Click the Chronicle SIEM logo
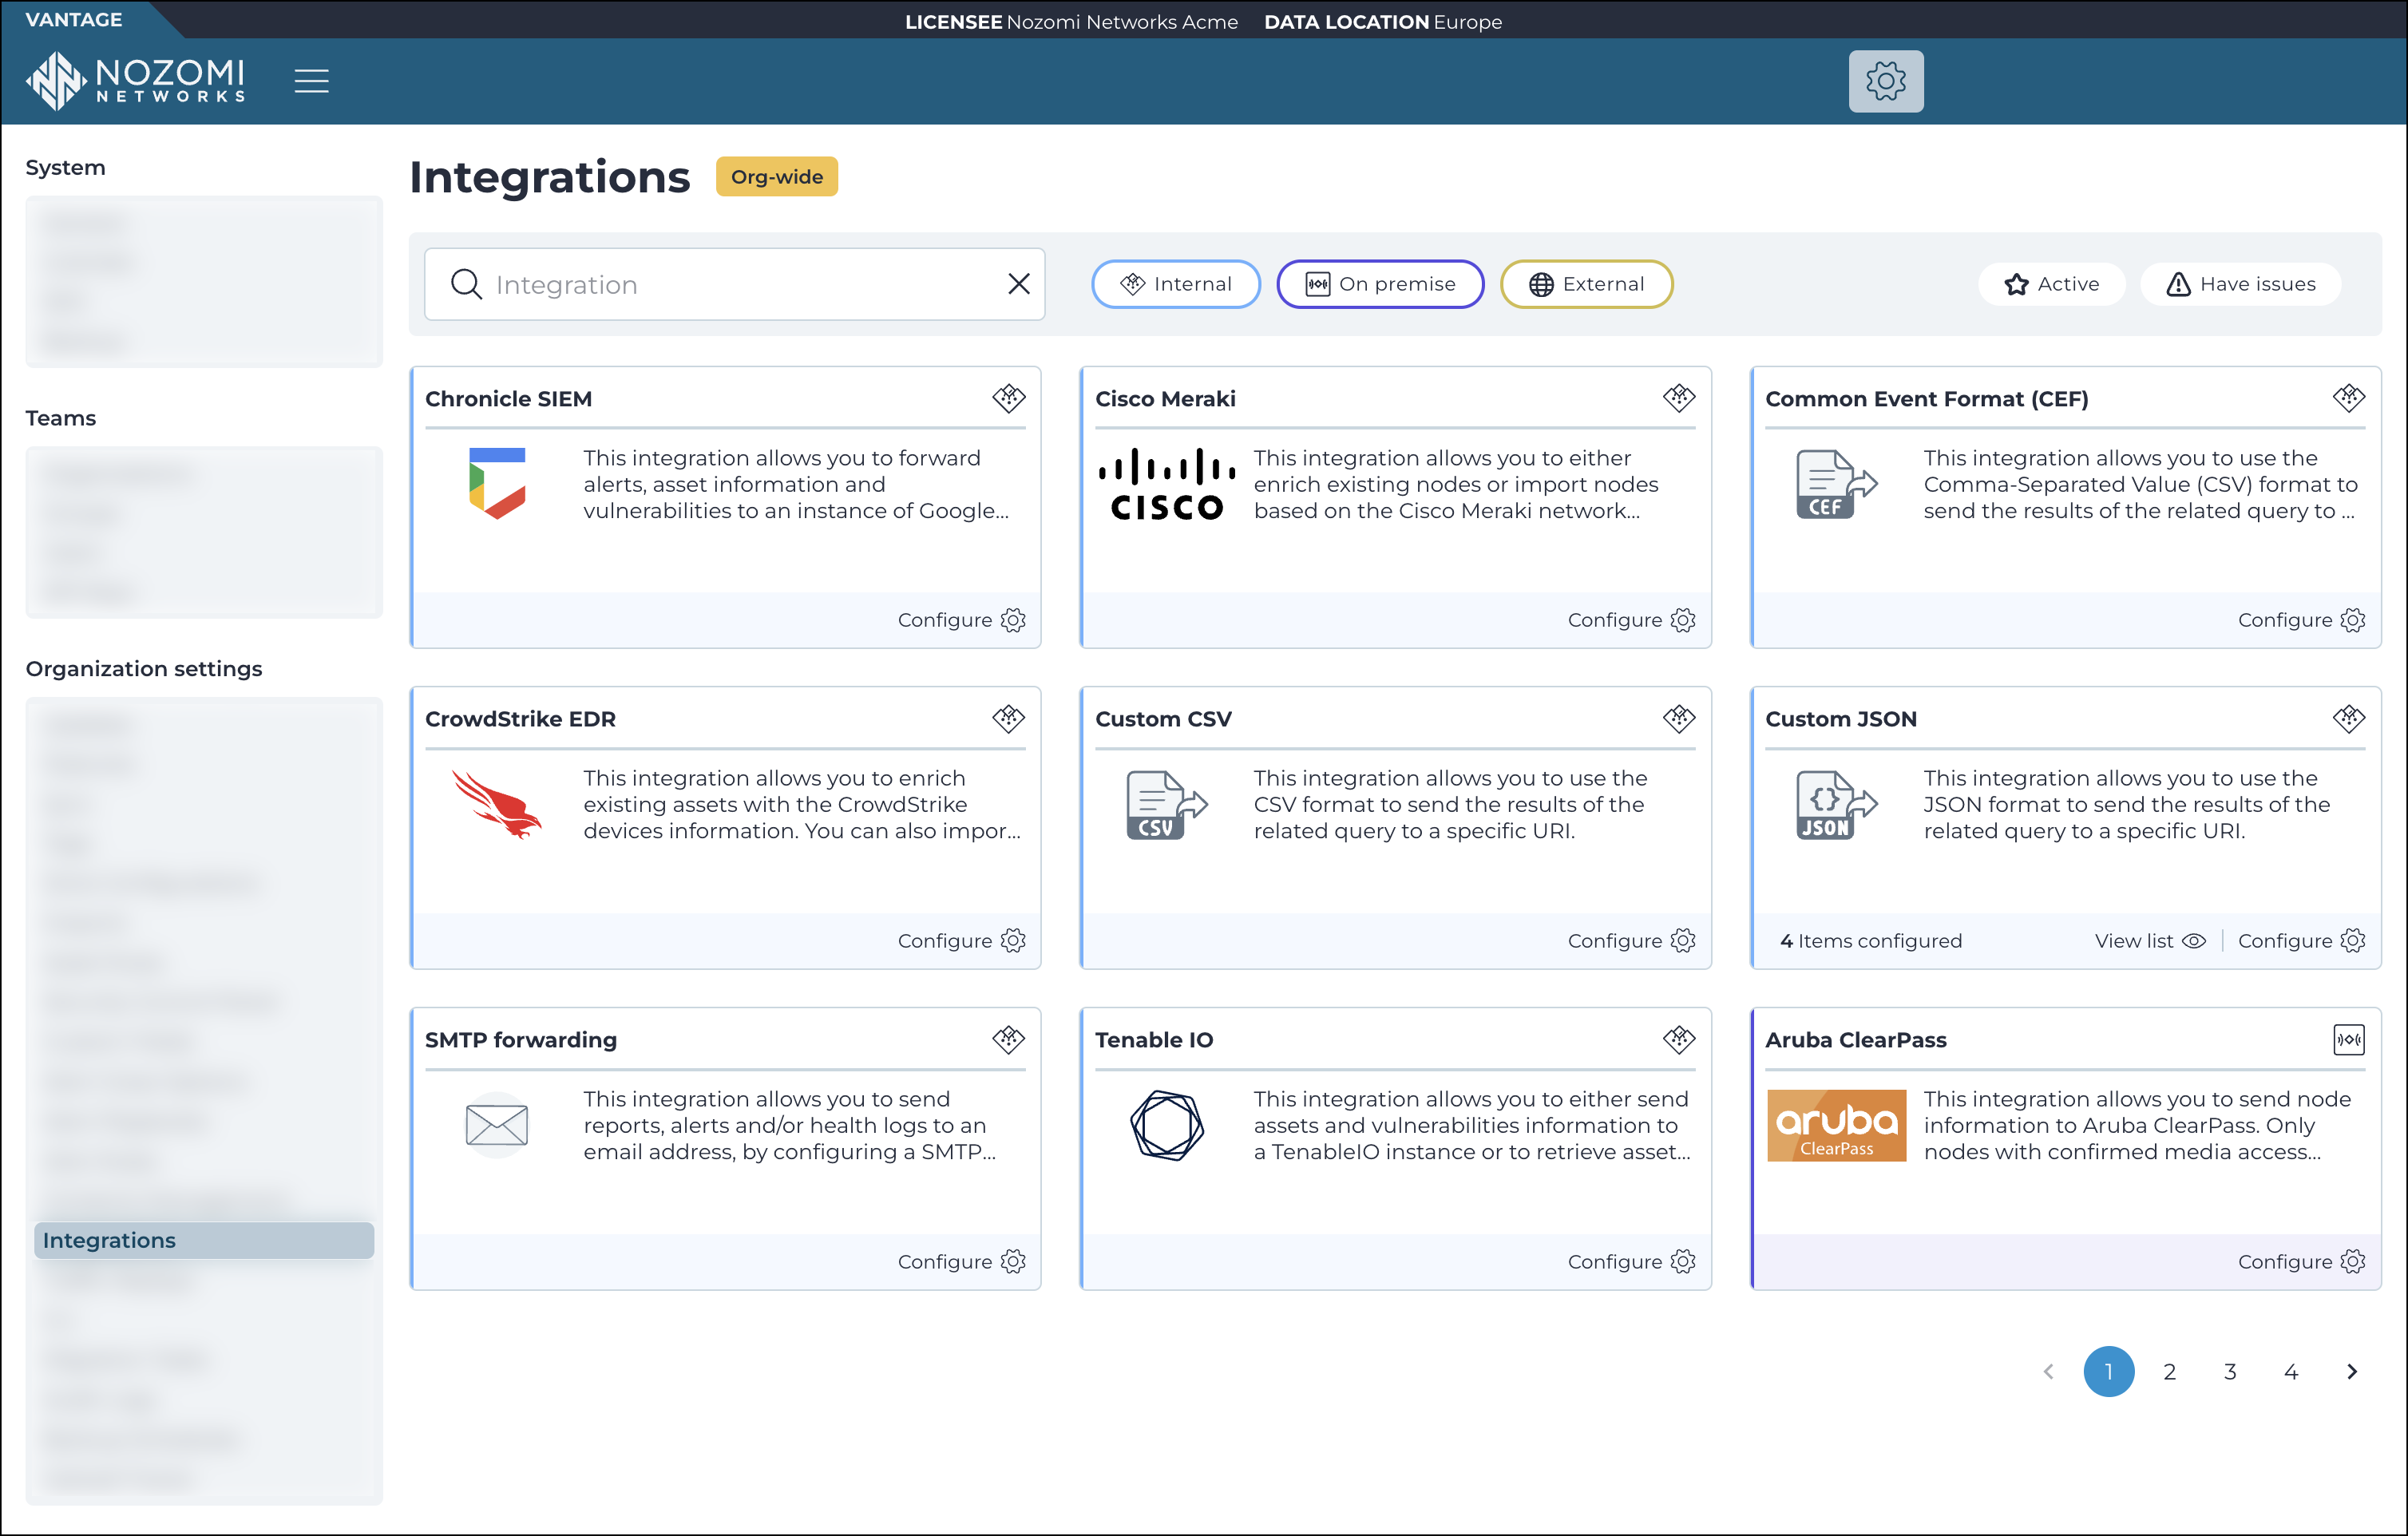This screenshot has width=2408, height=1536. coord(497,483)
